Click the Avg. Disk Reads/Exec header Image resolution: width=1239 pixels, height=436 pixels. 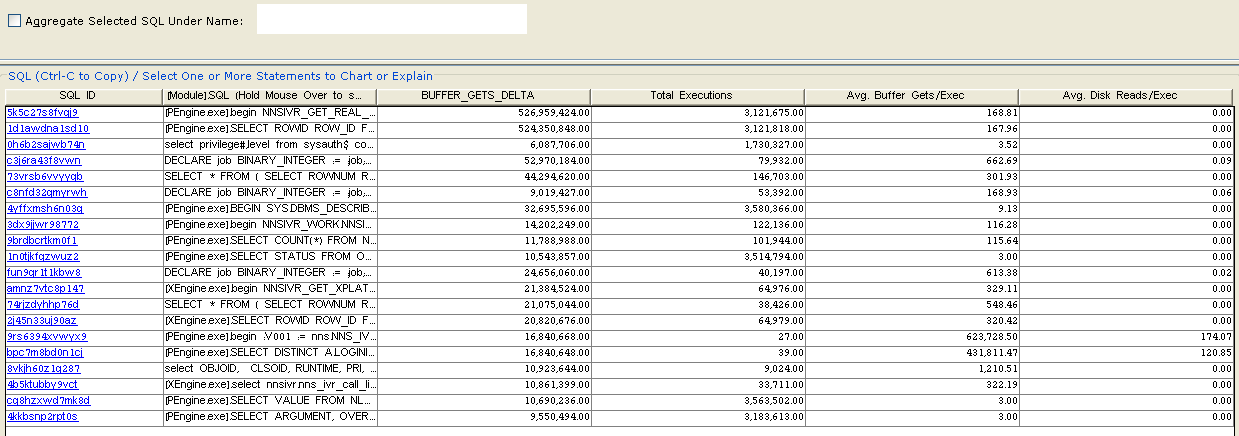pyautogui.click(x=1127, y=96)
